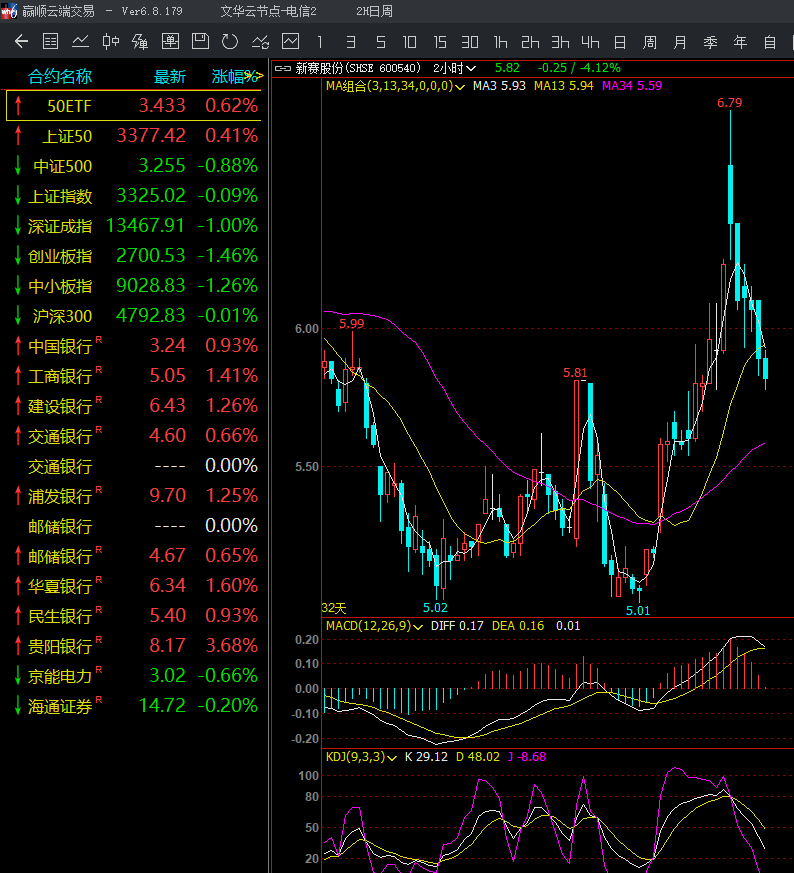Click the save floppy disk icon

click(200, 42)
